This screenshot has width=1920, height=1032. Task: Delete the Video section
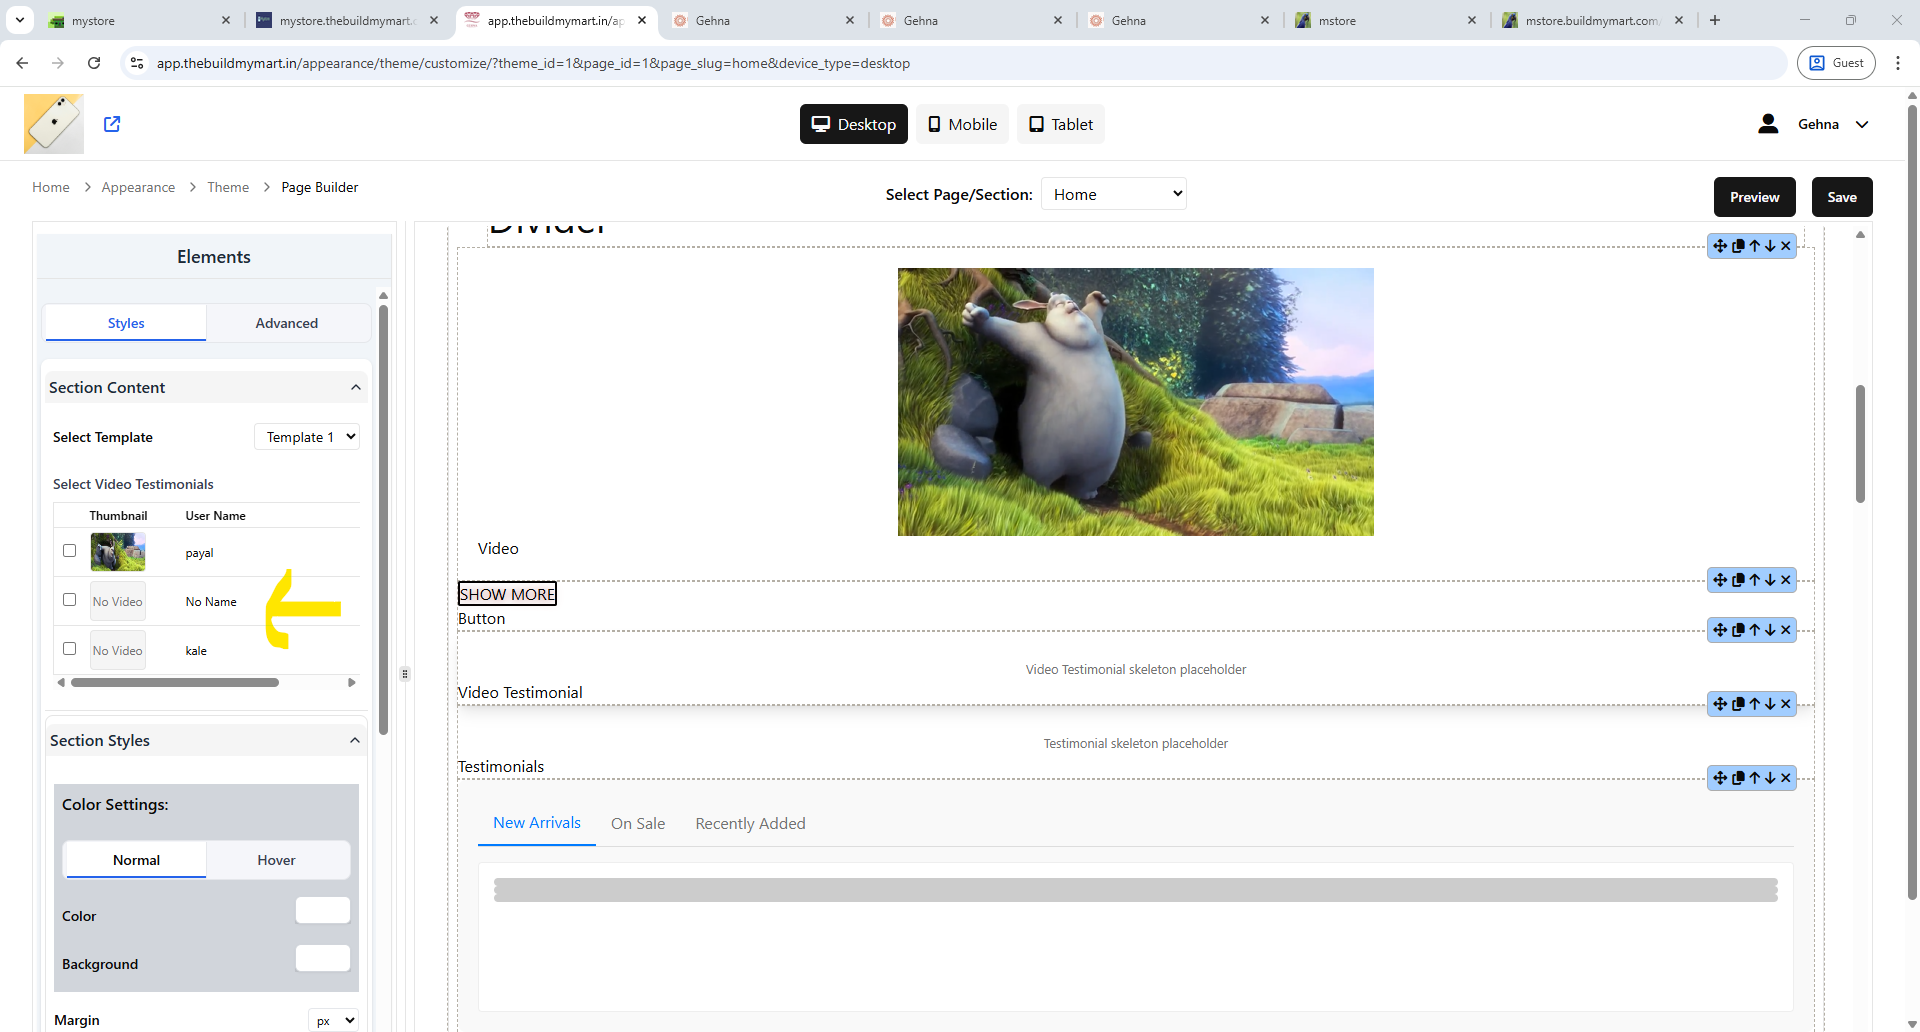pos(1786,246)
